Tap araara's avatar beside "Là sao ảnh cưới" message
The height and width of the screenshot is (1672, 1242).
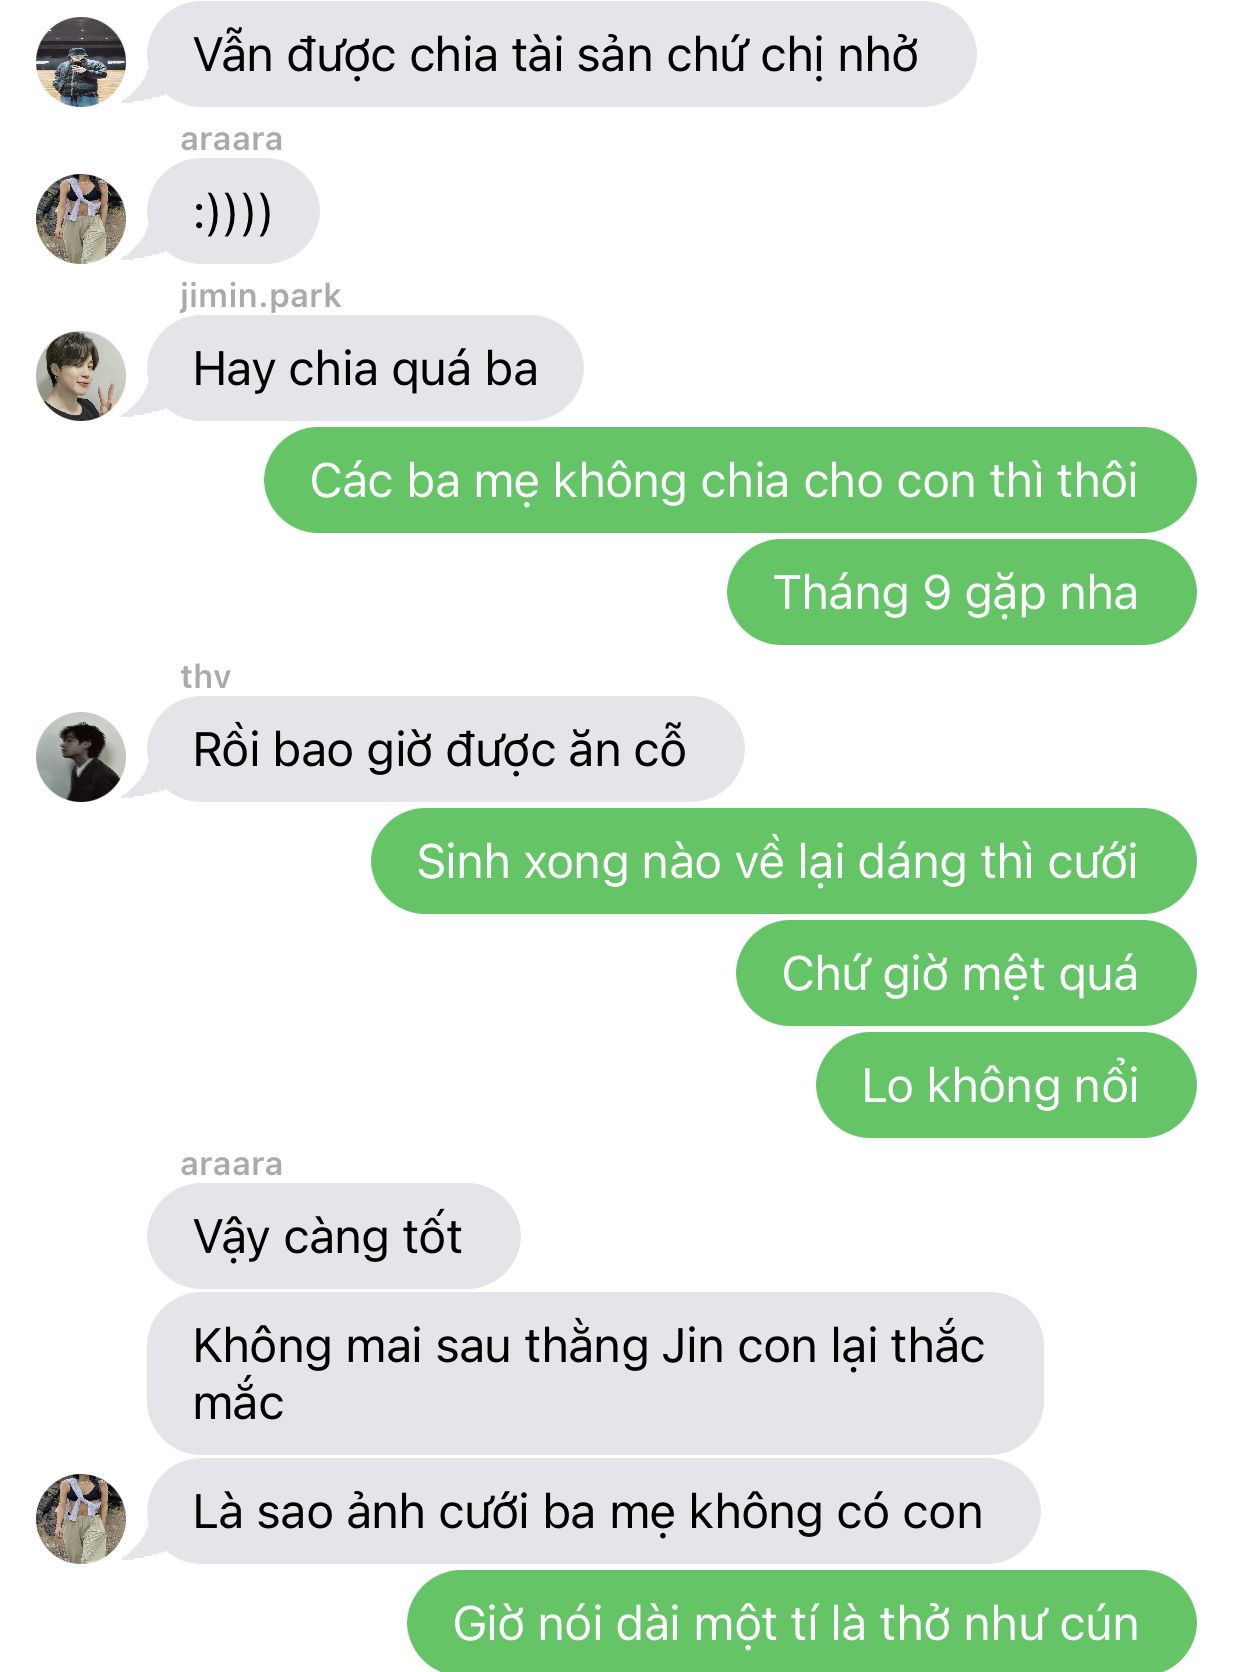click(x=81, y=1518)
